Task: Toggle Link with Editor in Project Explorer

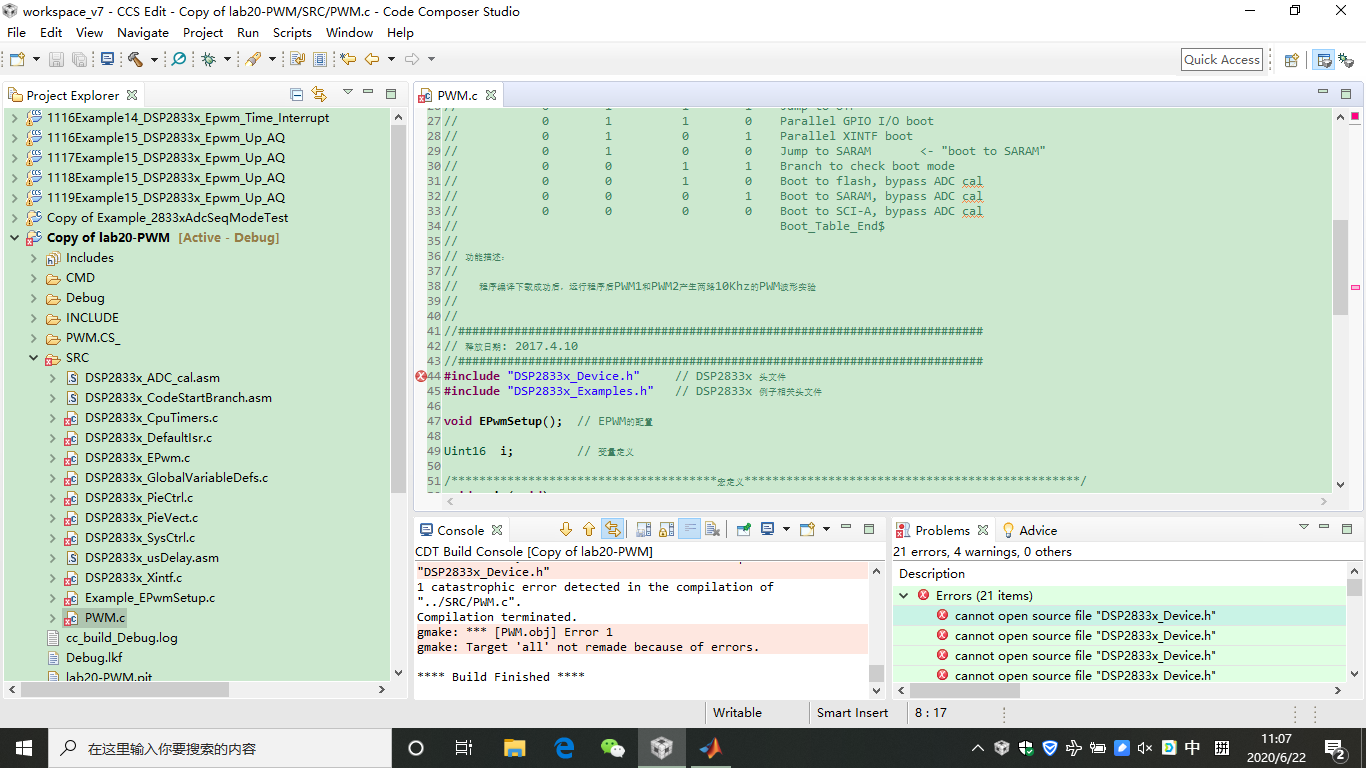Action: click(x=319, y=95)
